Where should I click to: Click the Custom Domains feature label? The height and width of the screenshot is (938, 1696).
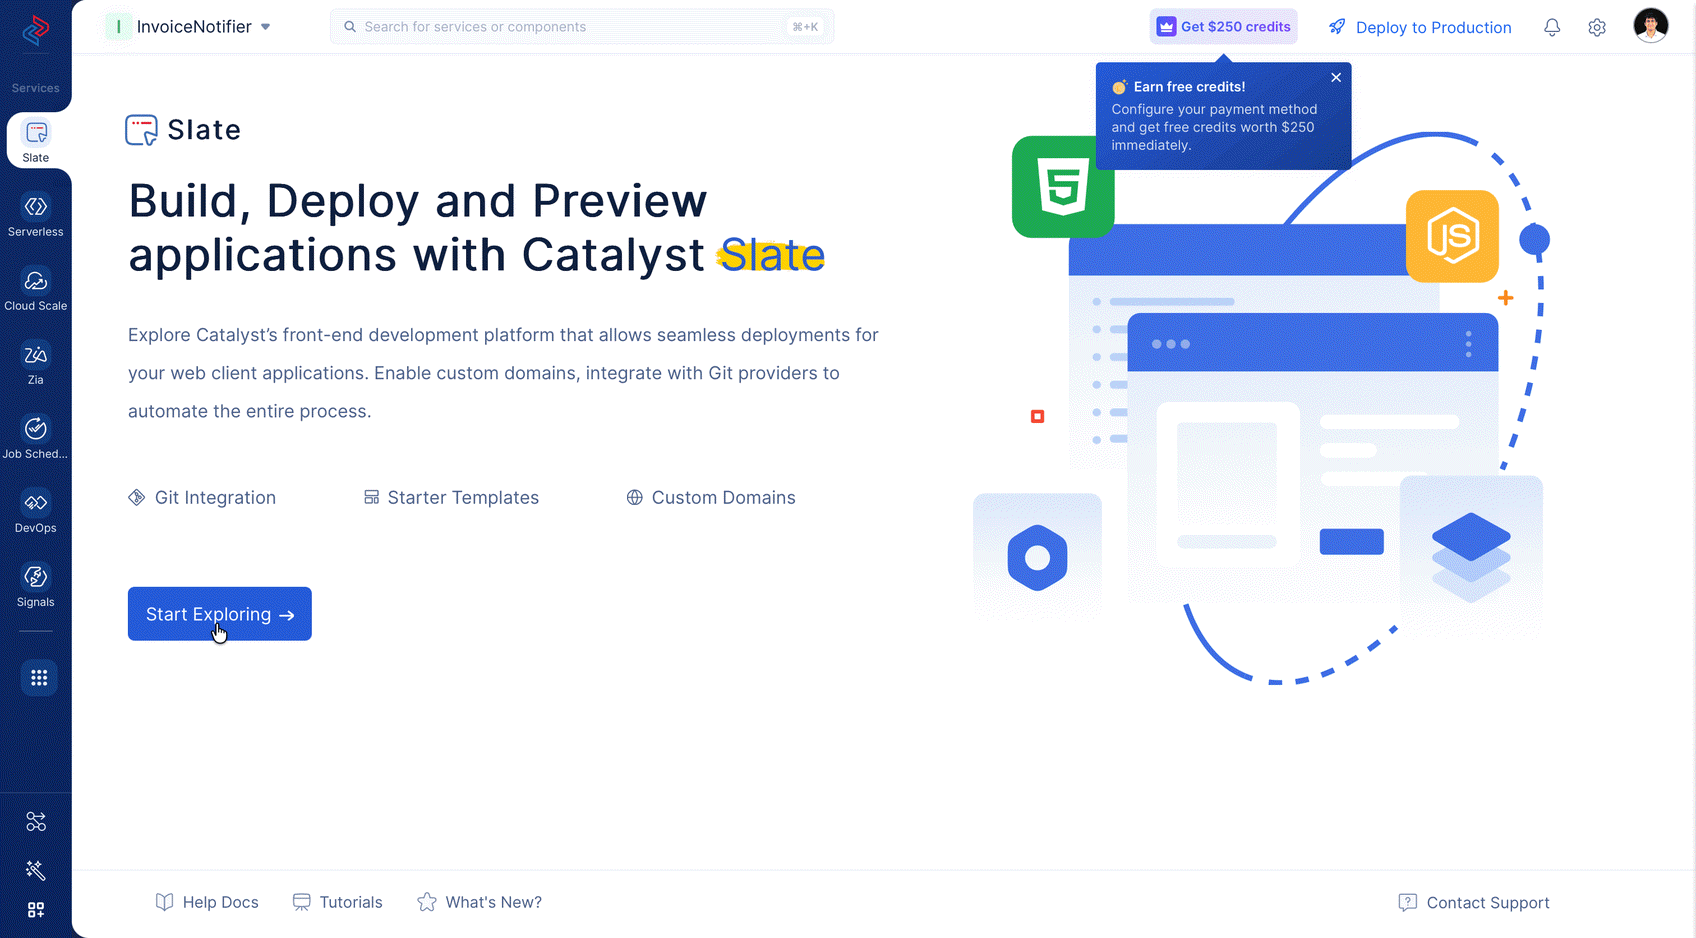click(711, 498)
